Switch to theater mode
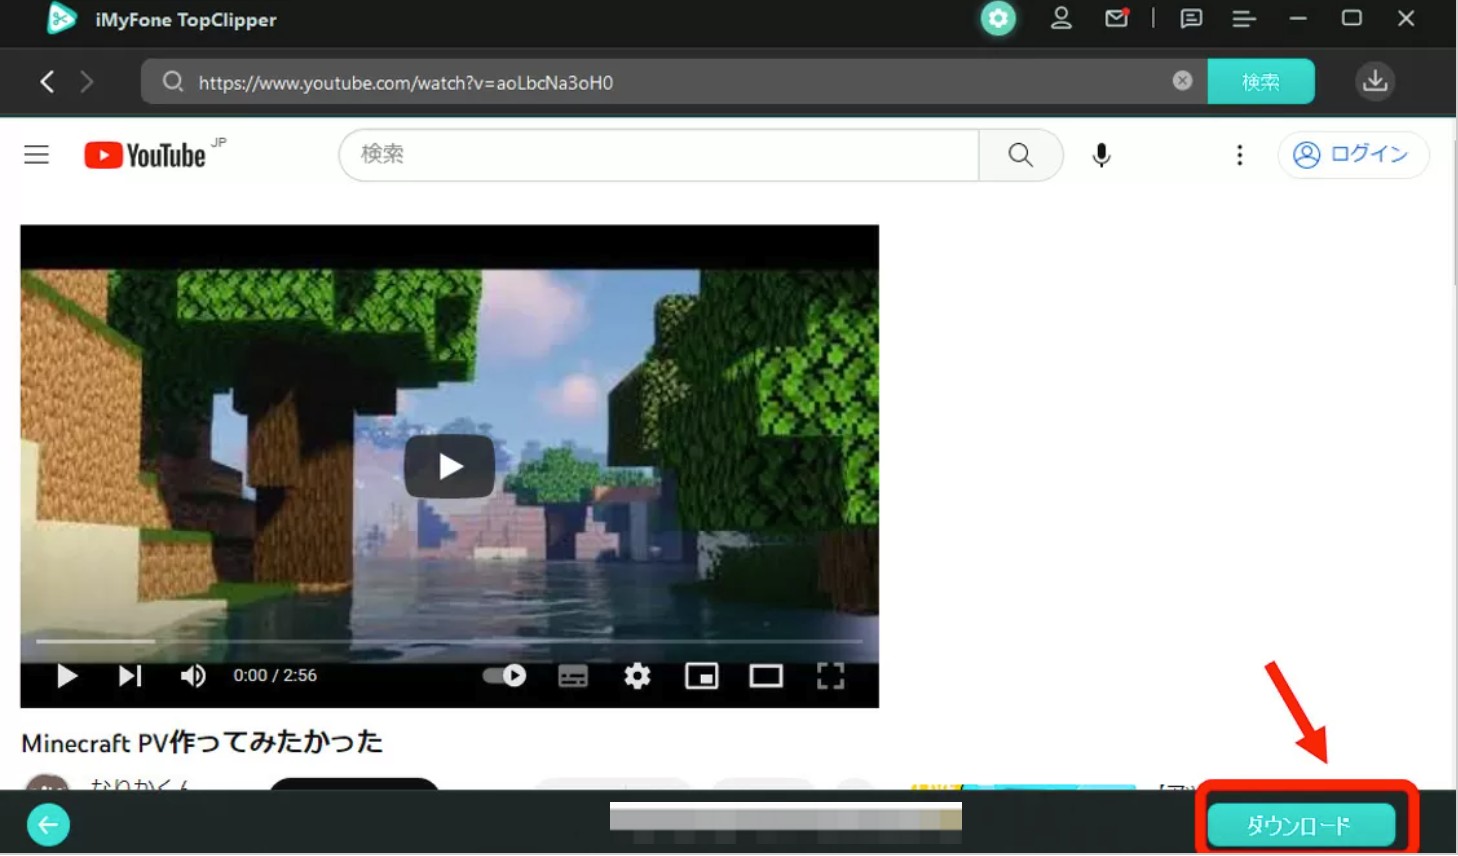Image resolution: width=1458 pixels, height=856 pixels. pos(766,676)
